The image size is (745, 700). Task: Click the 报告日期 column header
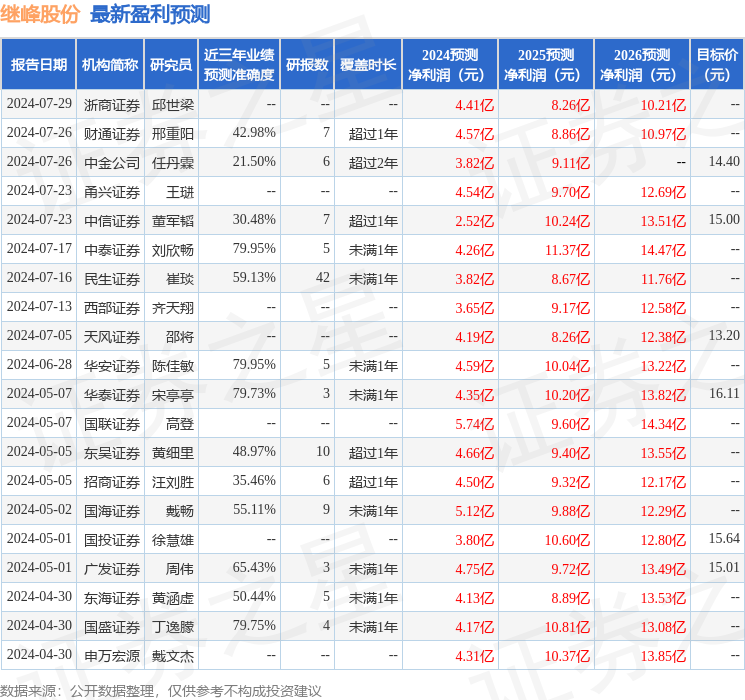tap(38, 64)
